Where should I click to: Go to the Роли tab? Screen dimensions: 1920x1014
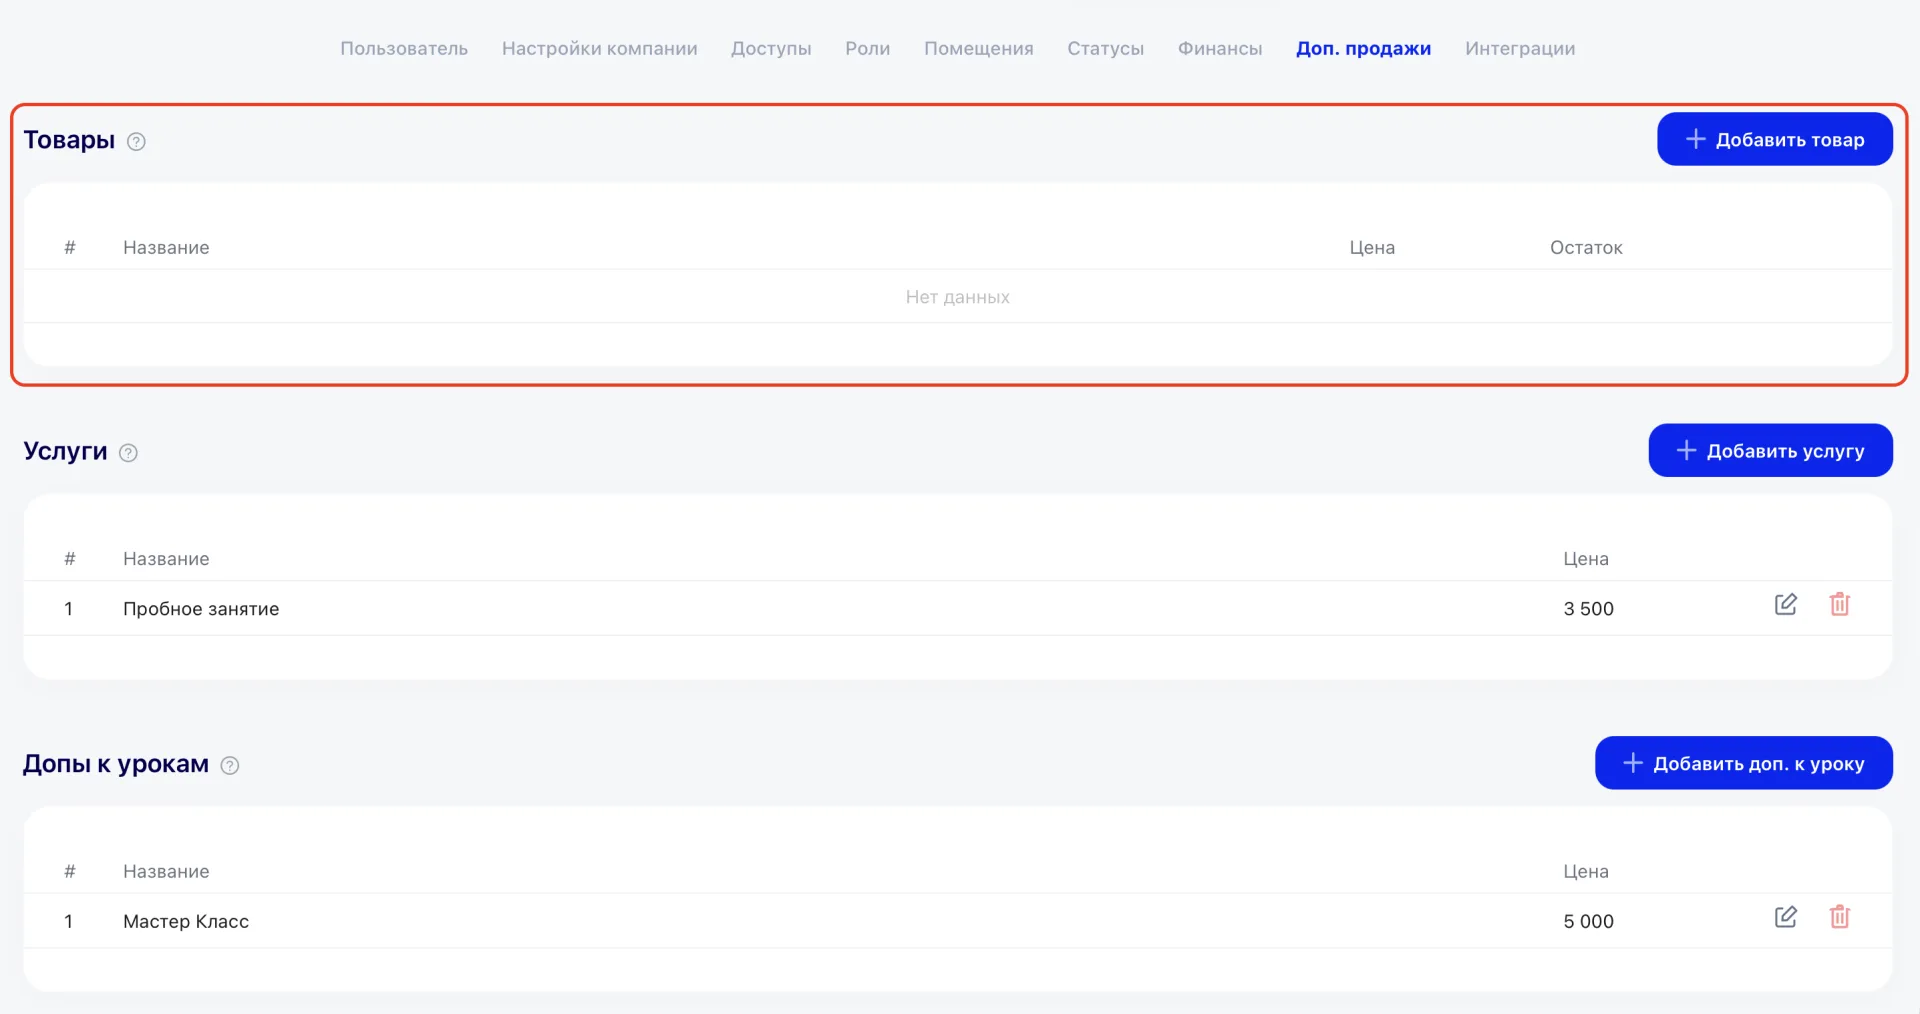(x=868, y=48)
